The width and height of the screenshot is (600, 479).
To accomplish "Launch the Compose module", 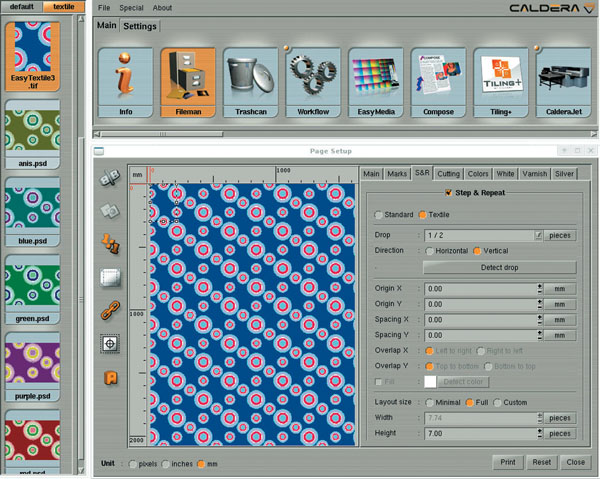I will coord(439,83).
